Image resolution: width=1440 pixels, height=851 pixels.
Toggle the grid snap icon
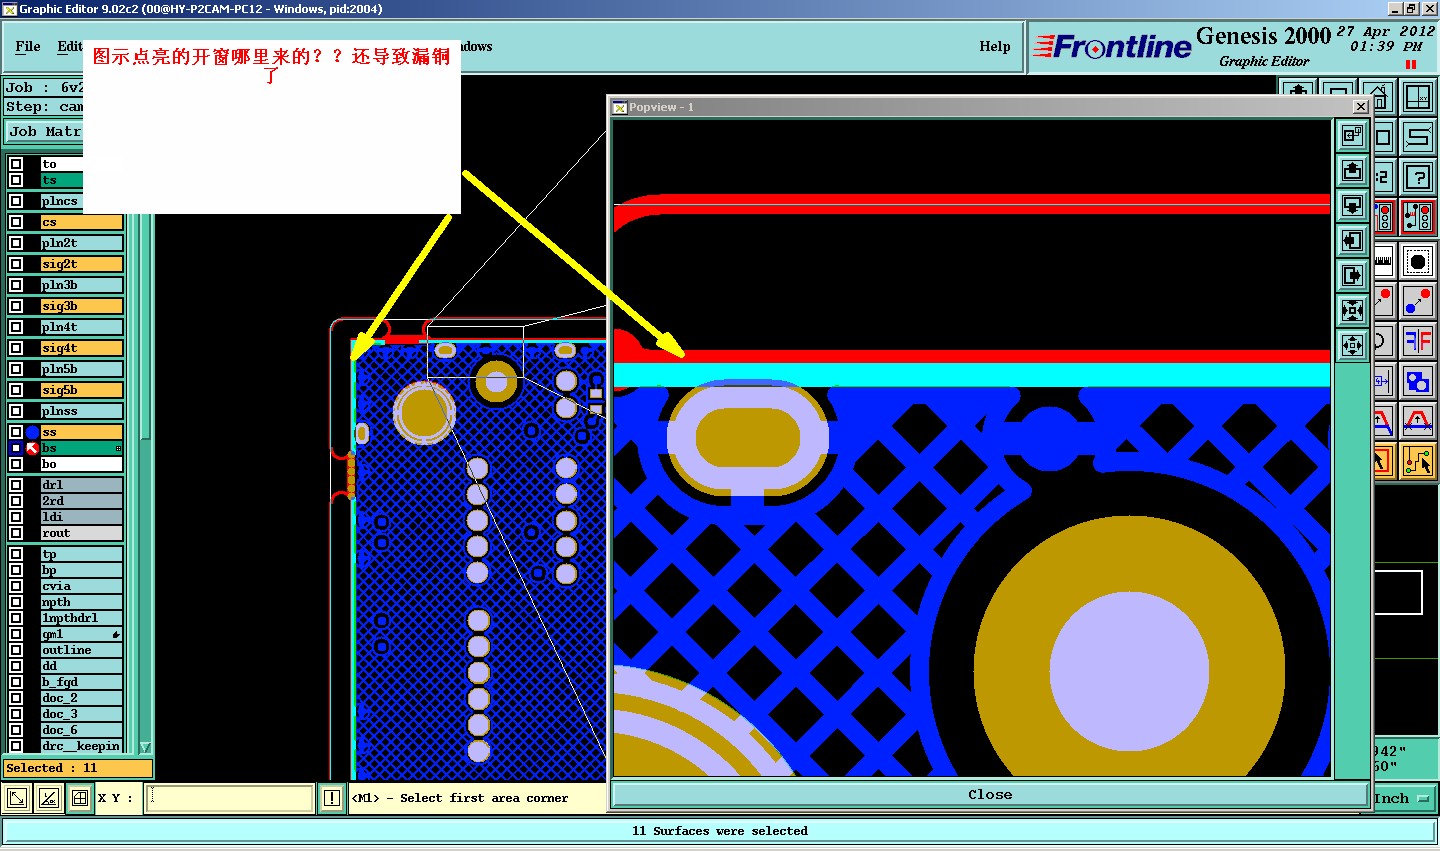click(80, 798)
